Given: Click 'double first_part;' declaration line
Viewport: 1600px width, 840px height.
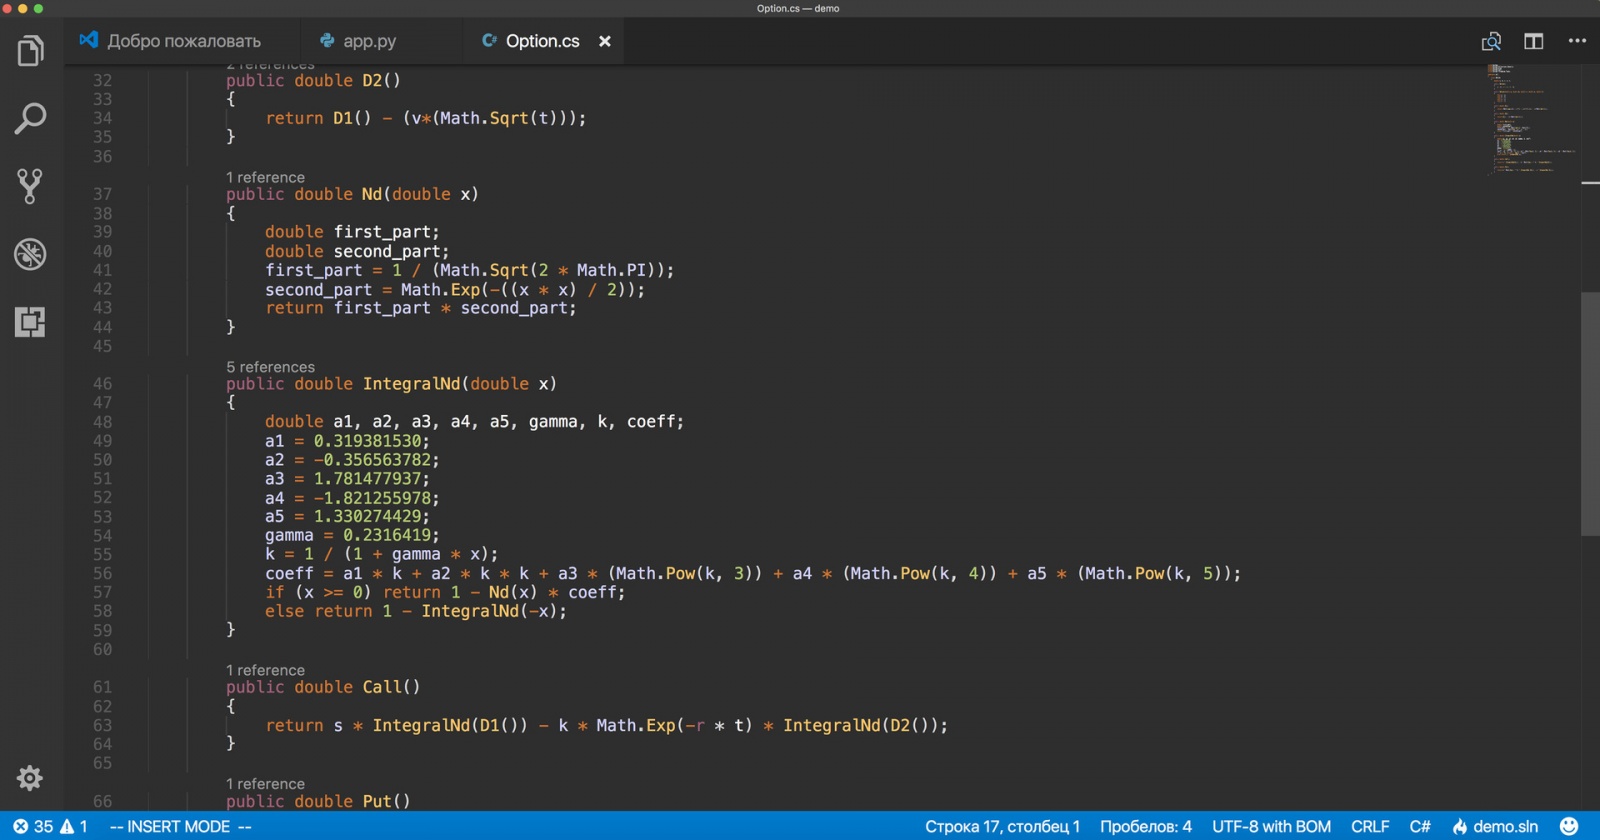Looking at the screenshot, I should 352,232.
